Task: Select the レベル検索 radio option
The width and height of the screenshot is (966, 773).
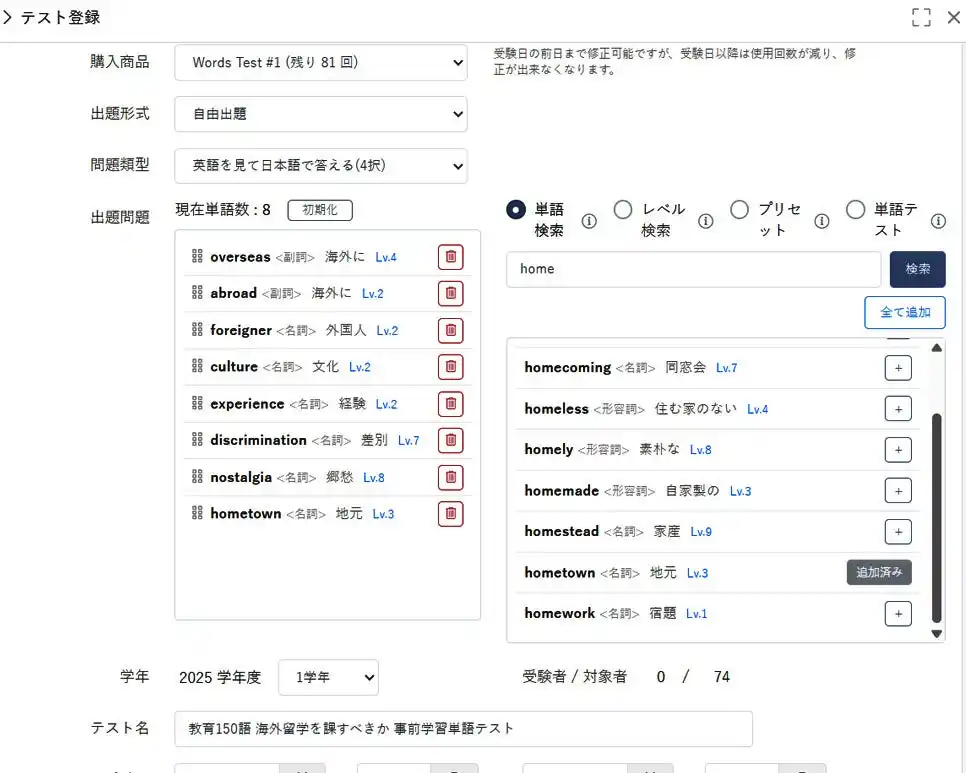Action: point(623,210)
